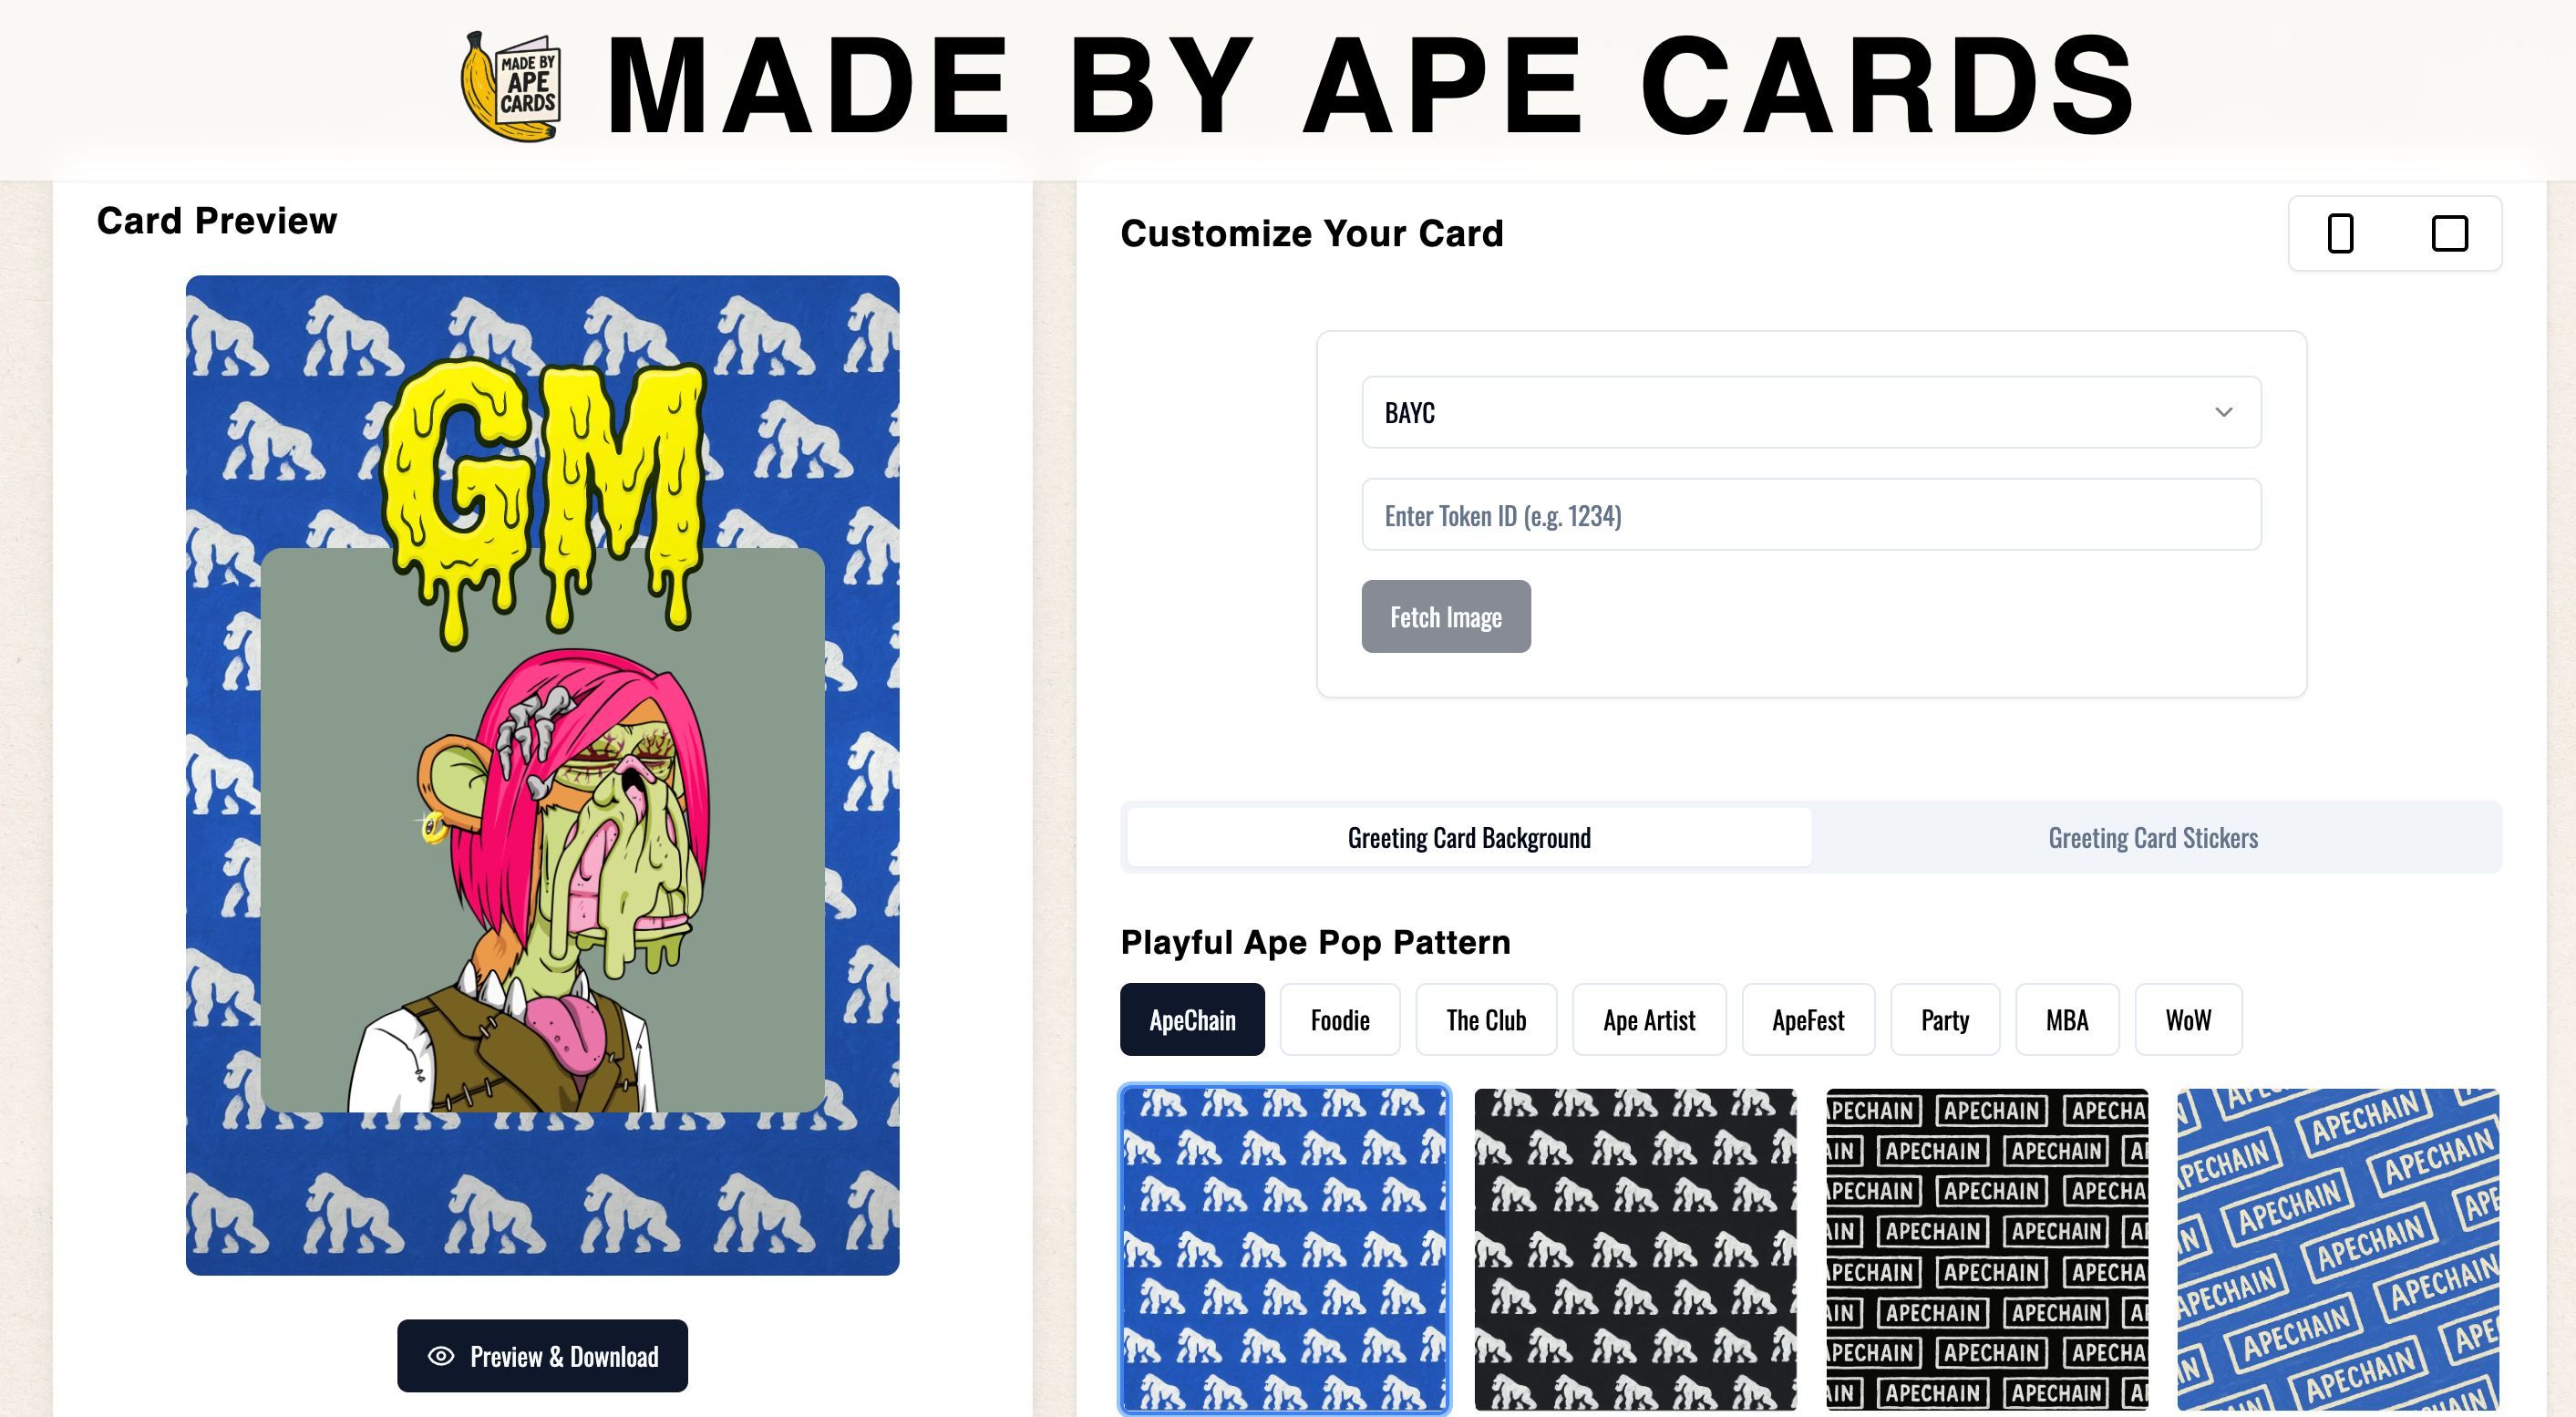Choose the ApeFest pattern category
The height and width of the screenshot is (1417, 2576).
pyautogui.click(x=1807, y=1020)
